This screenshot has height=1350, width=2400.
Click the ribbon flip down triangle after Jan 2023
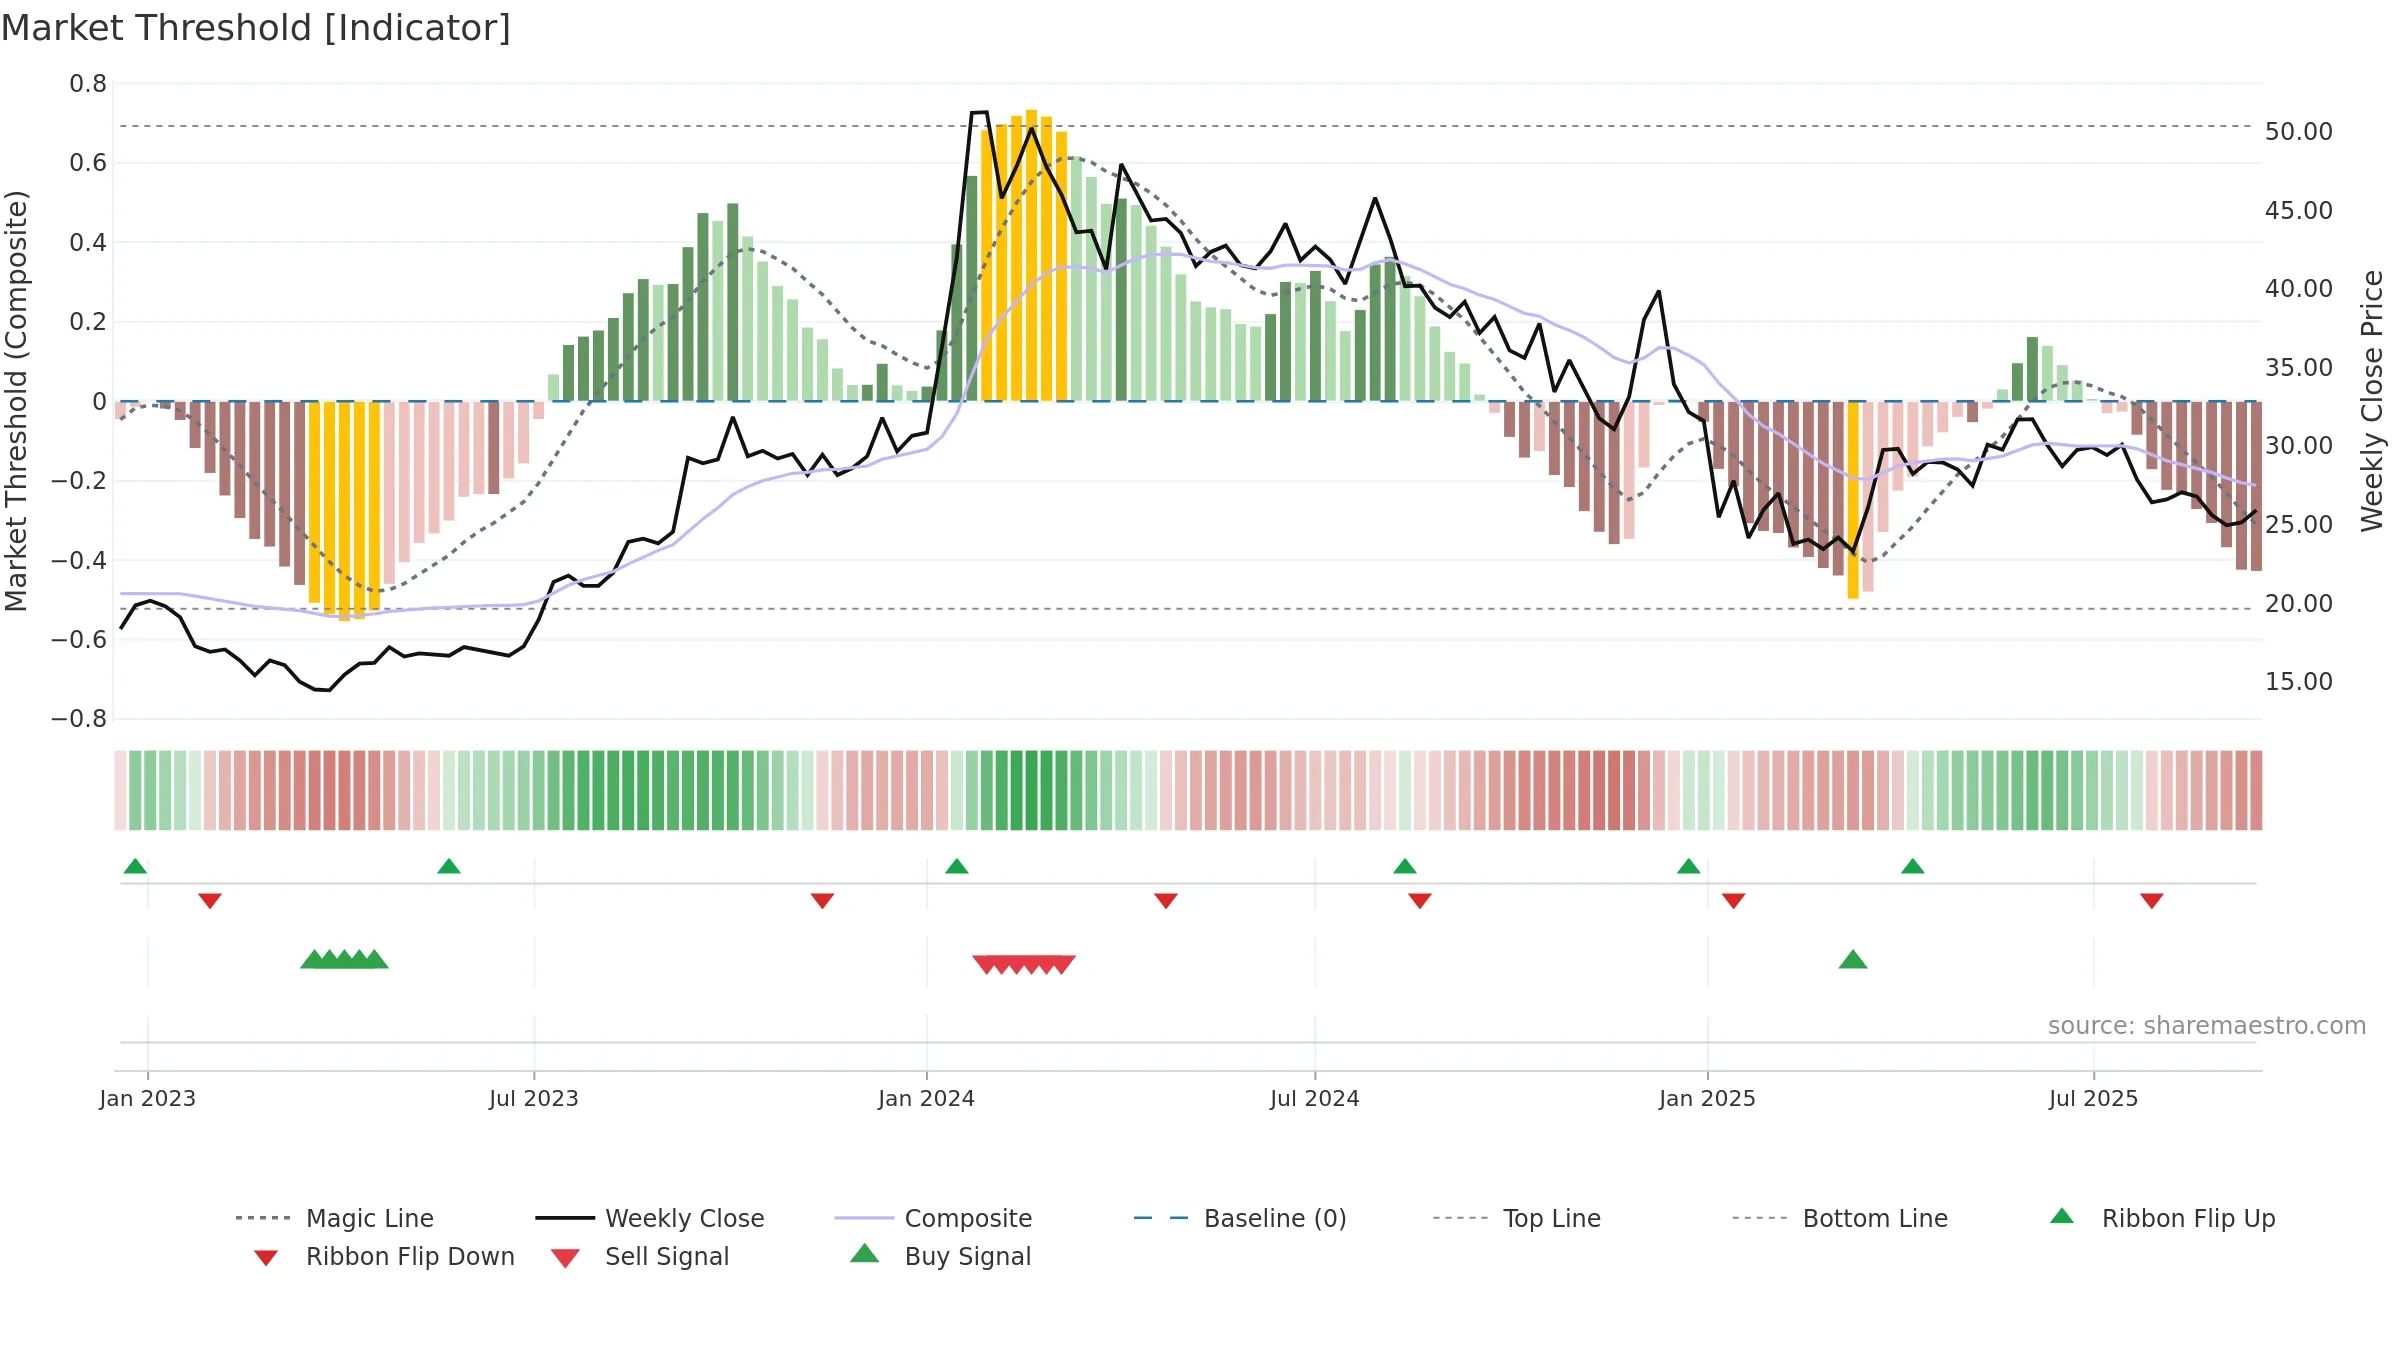click(210, 901)
